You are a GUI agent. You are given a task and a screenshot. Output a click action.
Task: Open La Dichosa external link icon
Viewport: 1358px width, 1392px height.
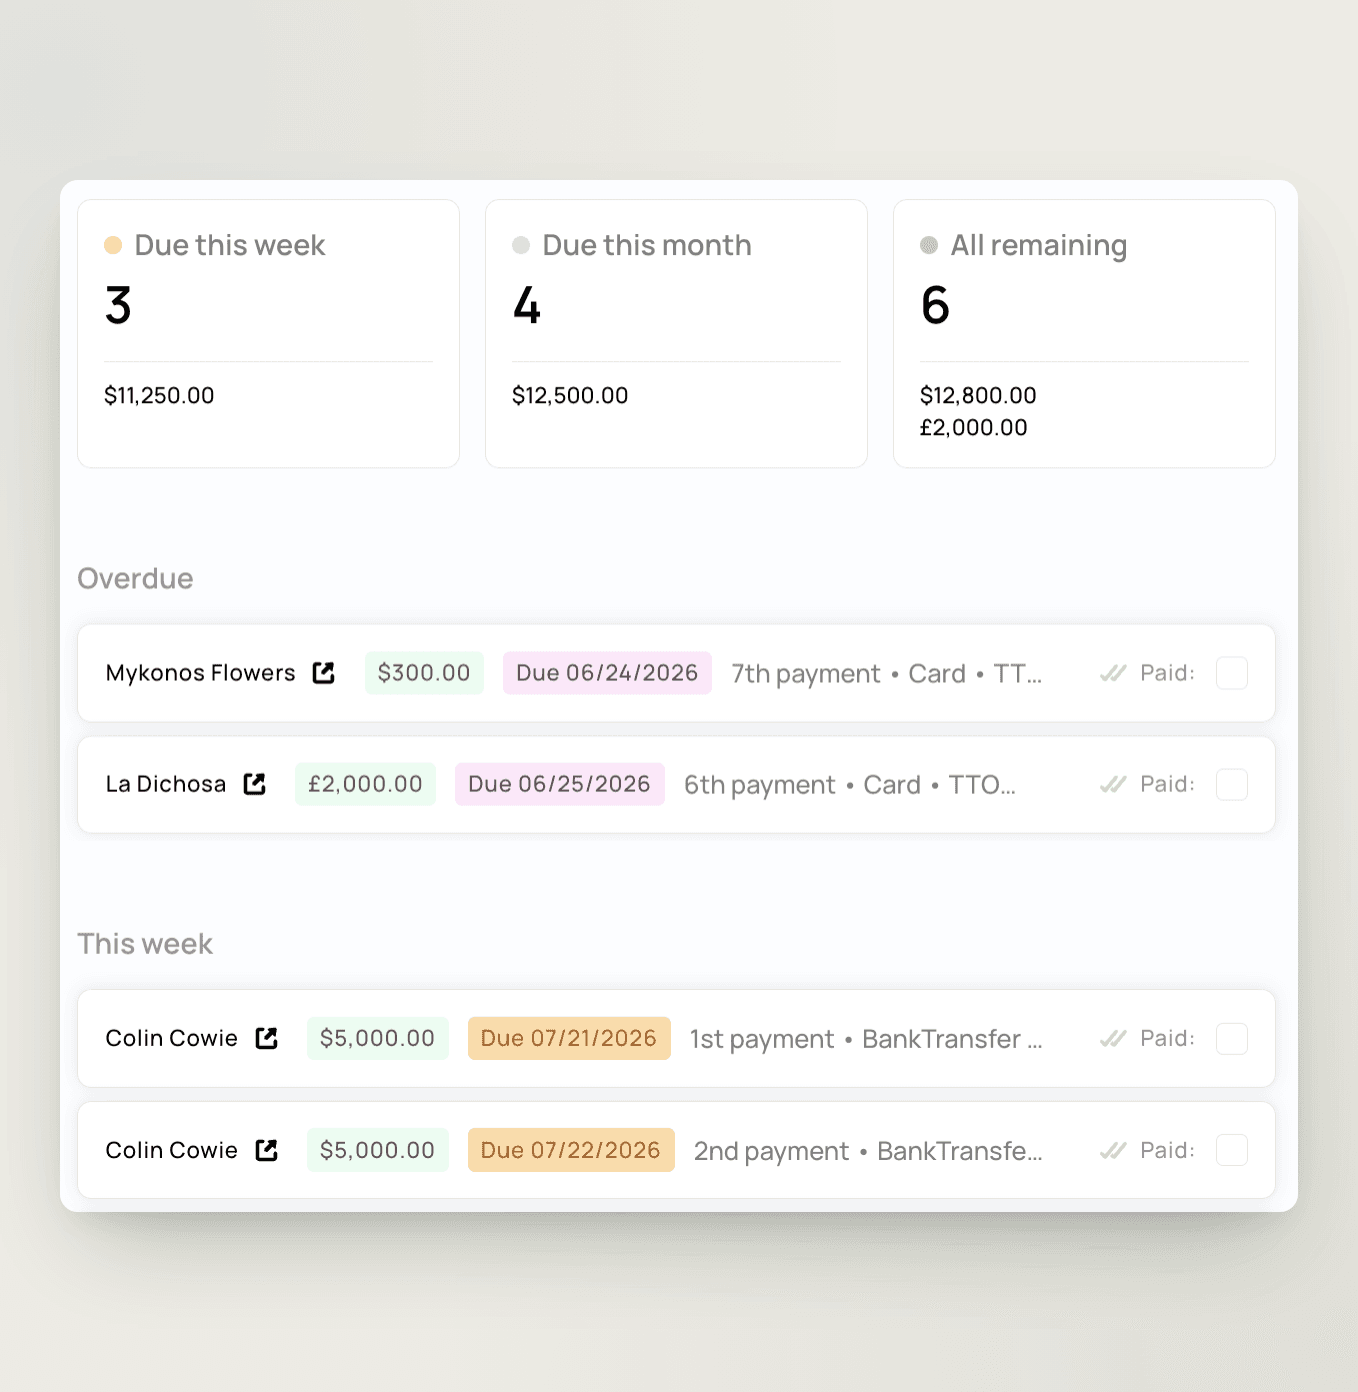click(255, 784)
